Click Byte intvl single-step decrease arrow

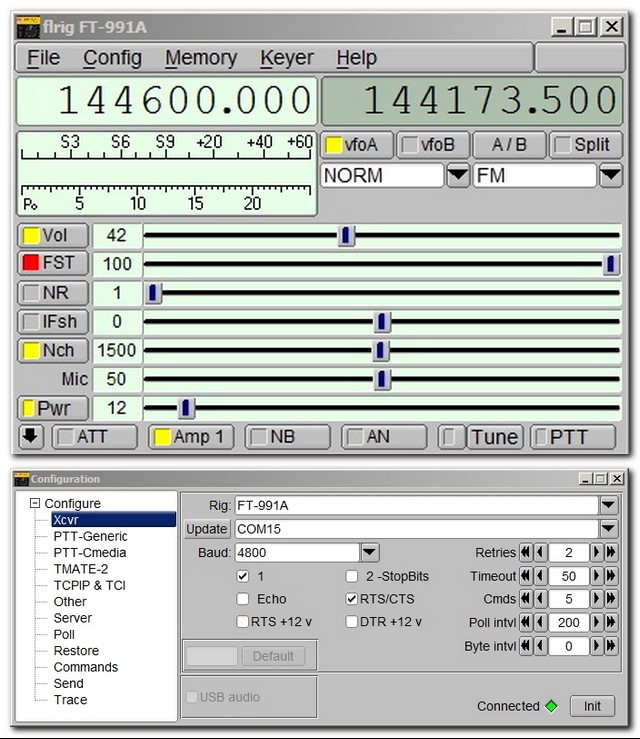coord(541,646)
